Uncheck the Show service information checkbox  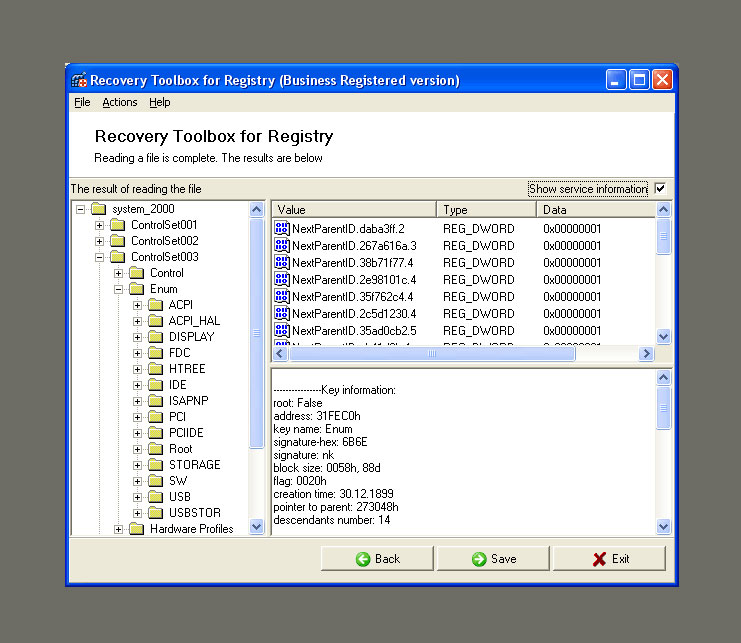[x=660, y=189]
